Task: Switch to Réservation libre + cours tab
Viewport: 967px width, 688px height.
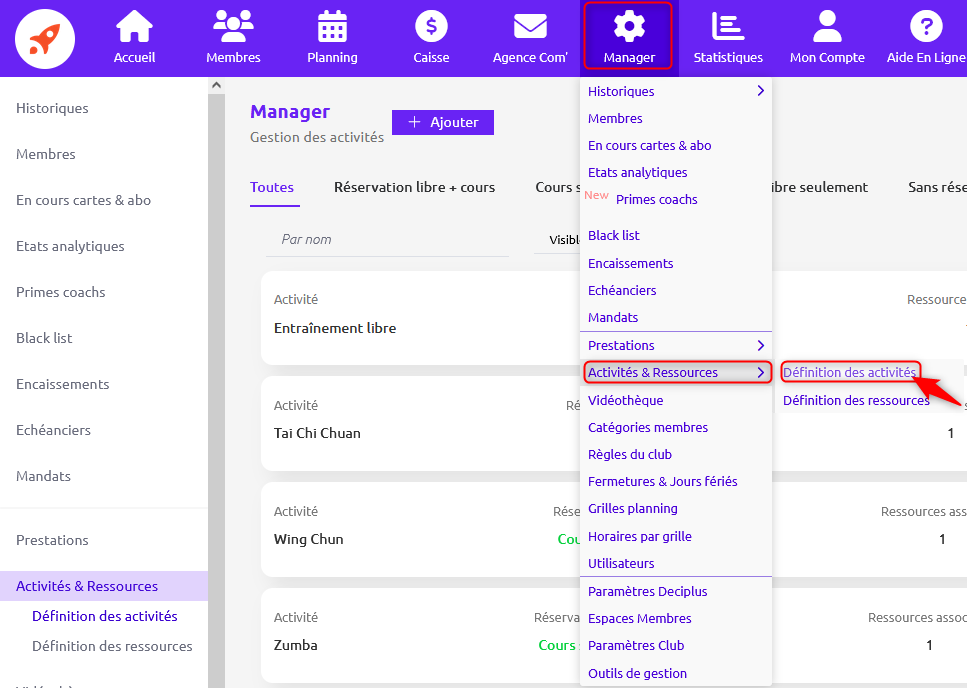Action: pos(414,187)
